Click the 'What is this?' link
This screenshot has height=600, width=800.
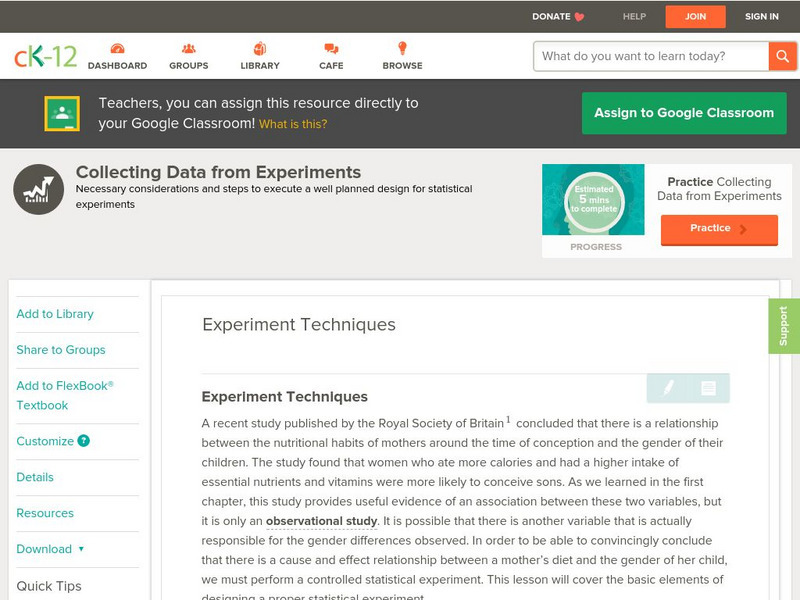click(x=293, y=124)
